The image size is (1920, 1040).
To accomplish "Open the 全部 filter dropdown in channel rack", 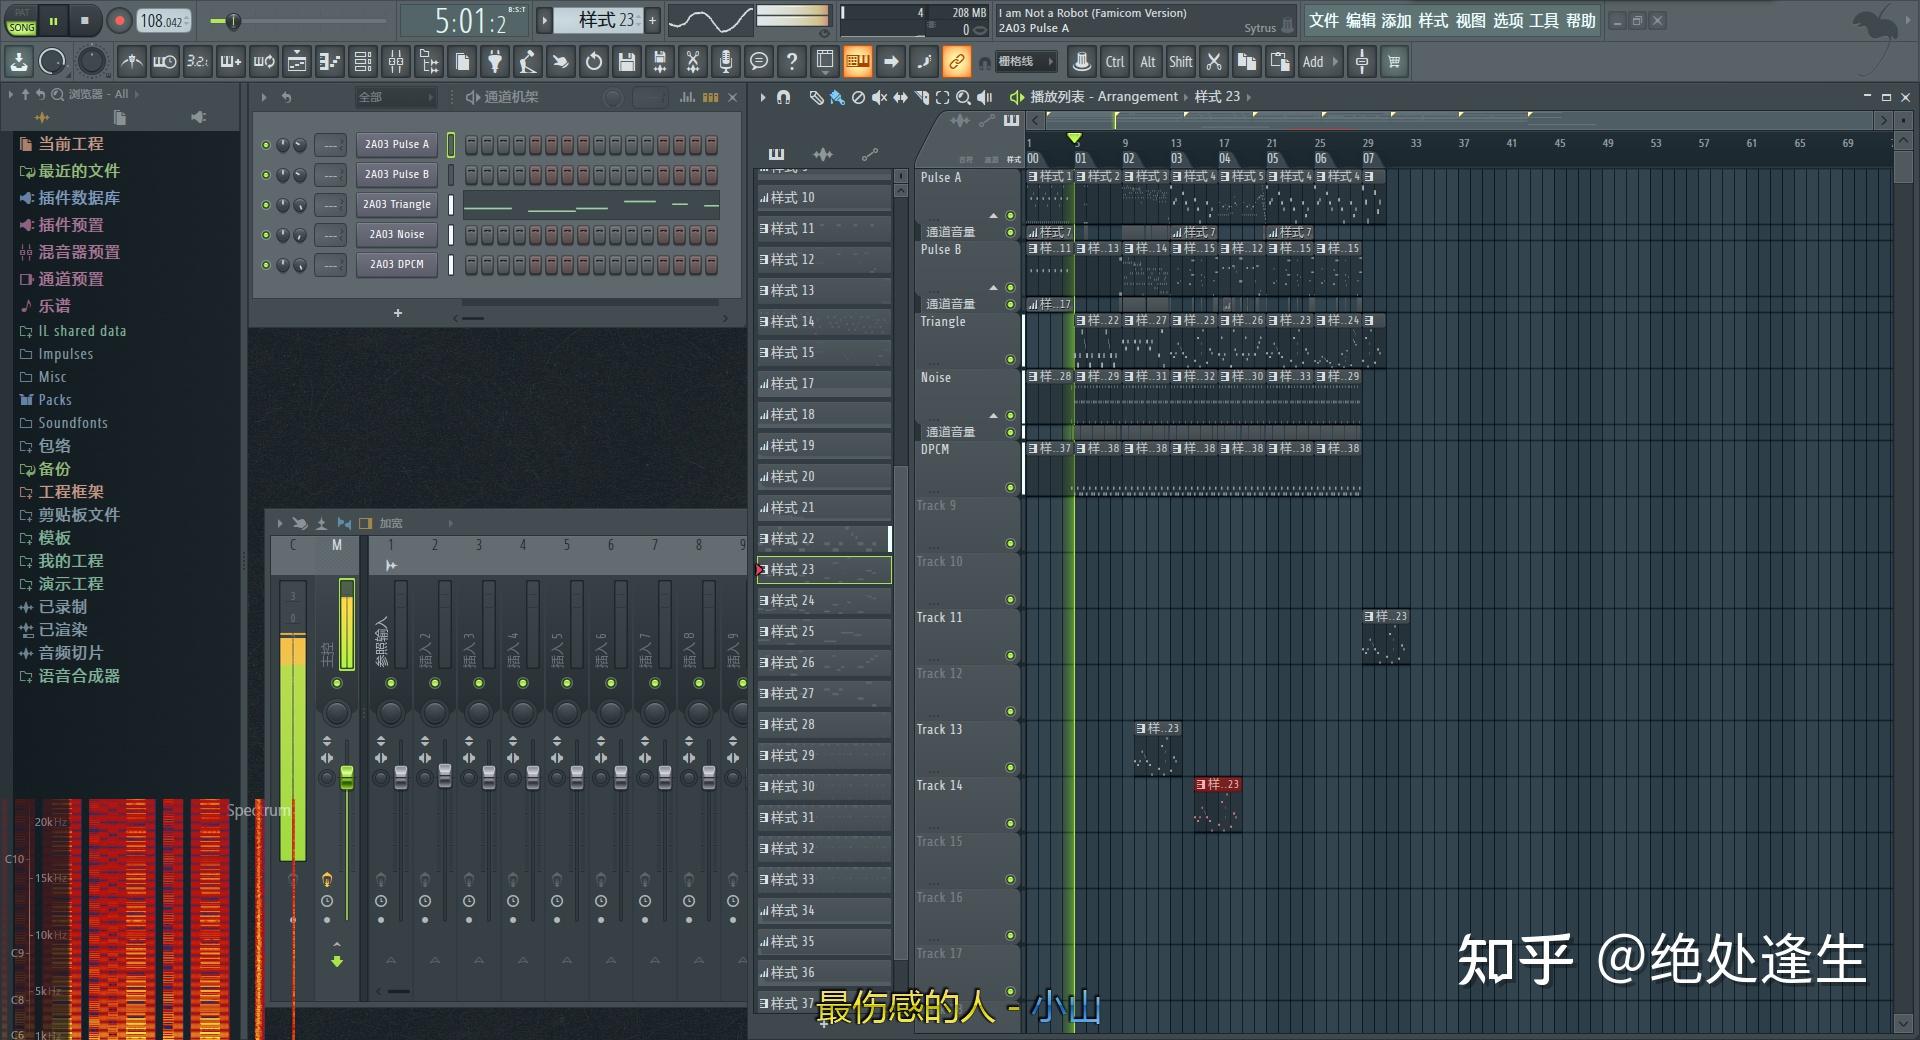I will pyautogui.click(x=396, y=97).
